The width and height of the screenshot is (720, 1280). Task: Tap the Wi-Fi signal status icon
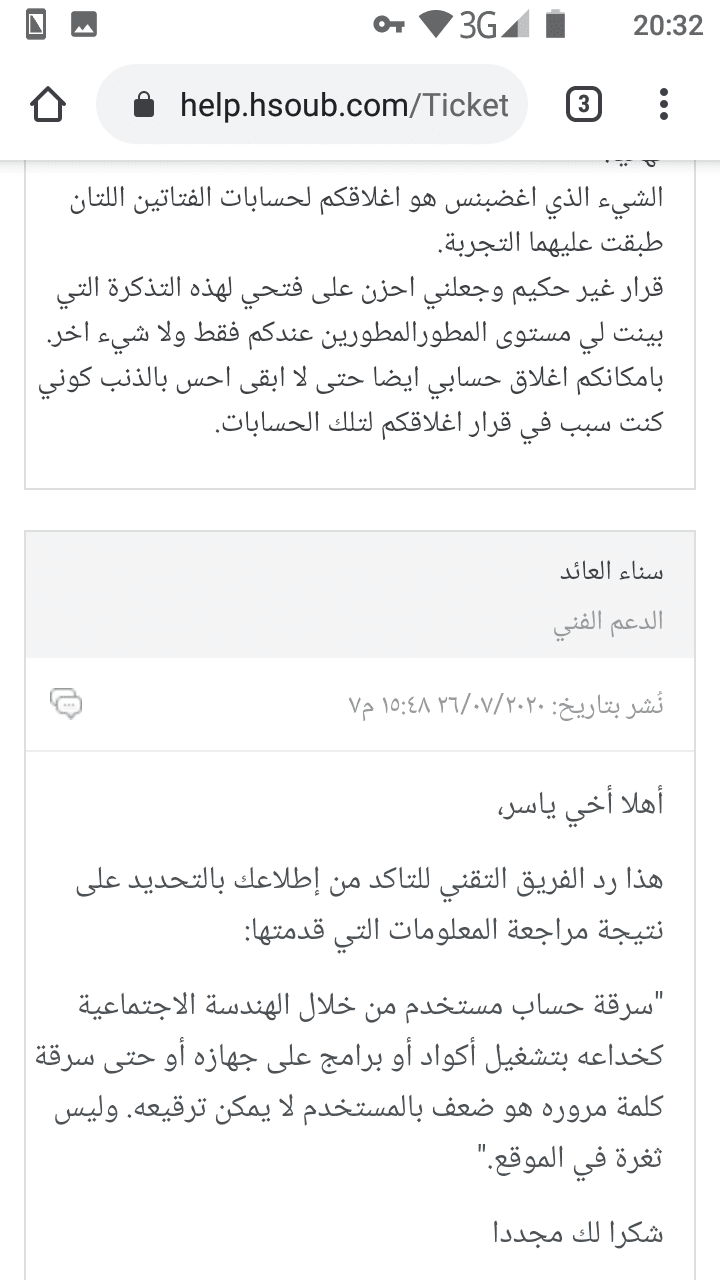(x=435, y=26)
